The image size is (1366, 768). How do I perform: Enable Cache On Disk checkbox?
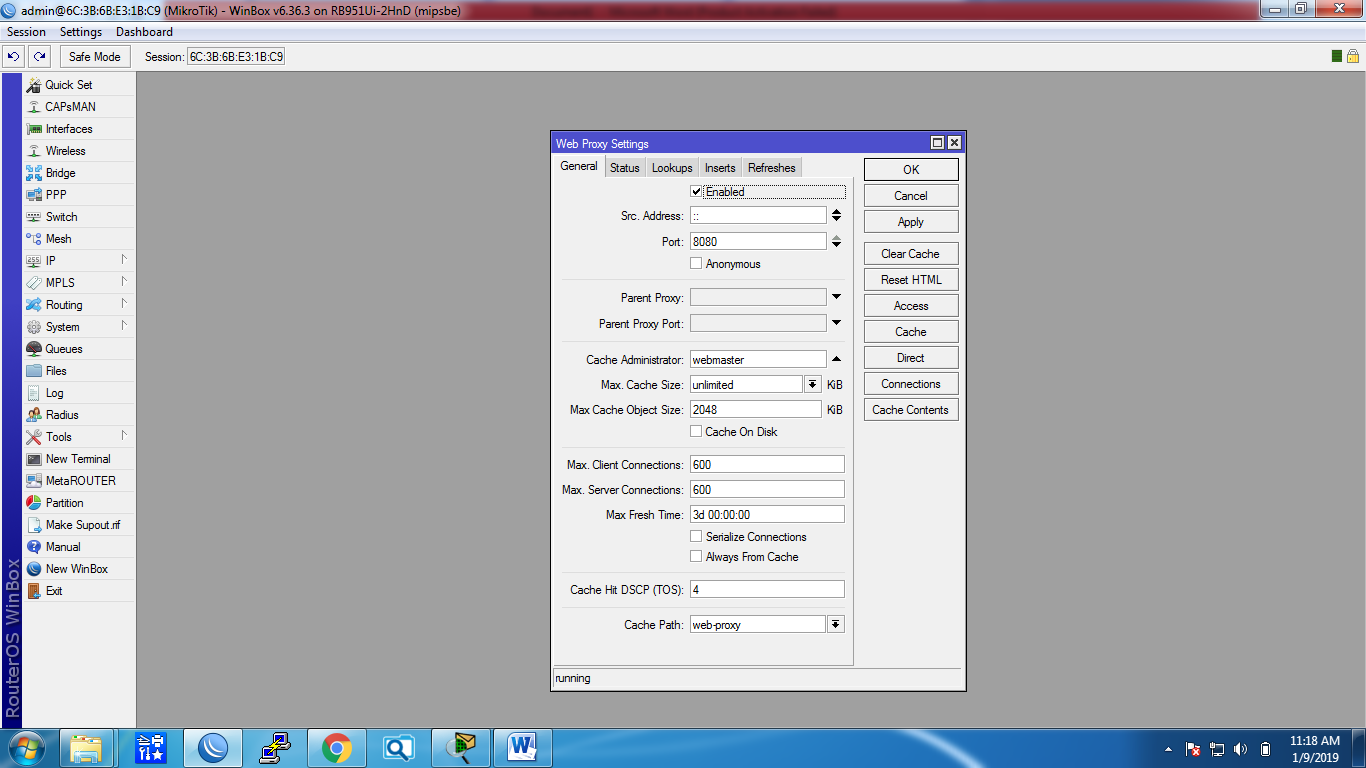(x=697, y=432)
